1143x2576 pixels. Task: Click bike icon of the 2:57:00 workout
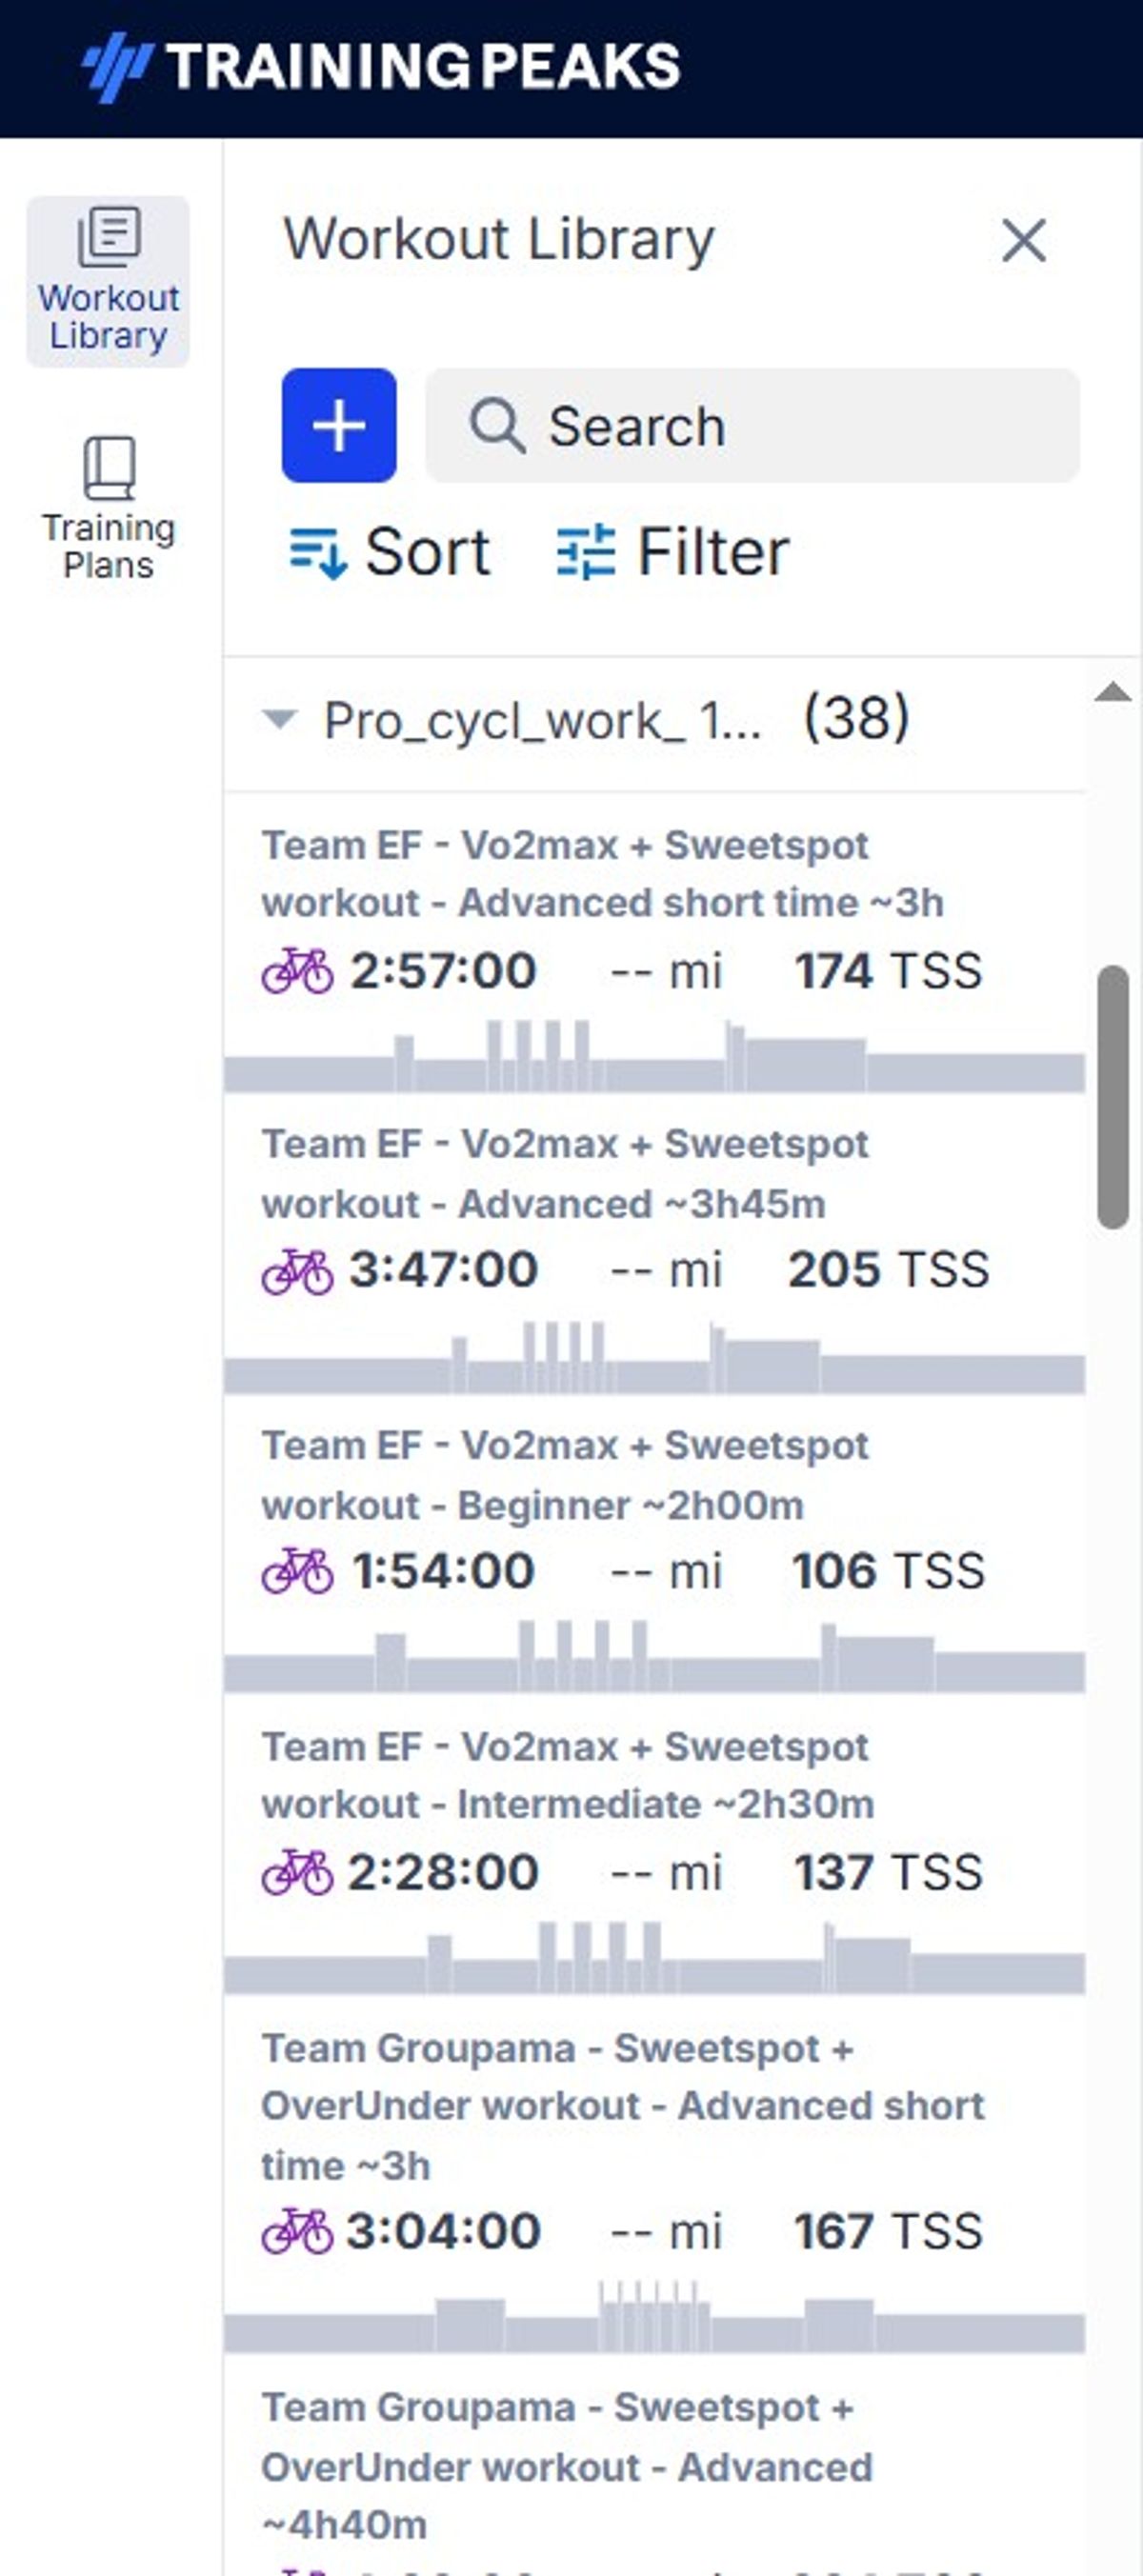click(297, 971)
